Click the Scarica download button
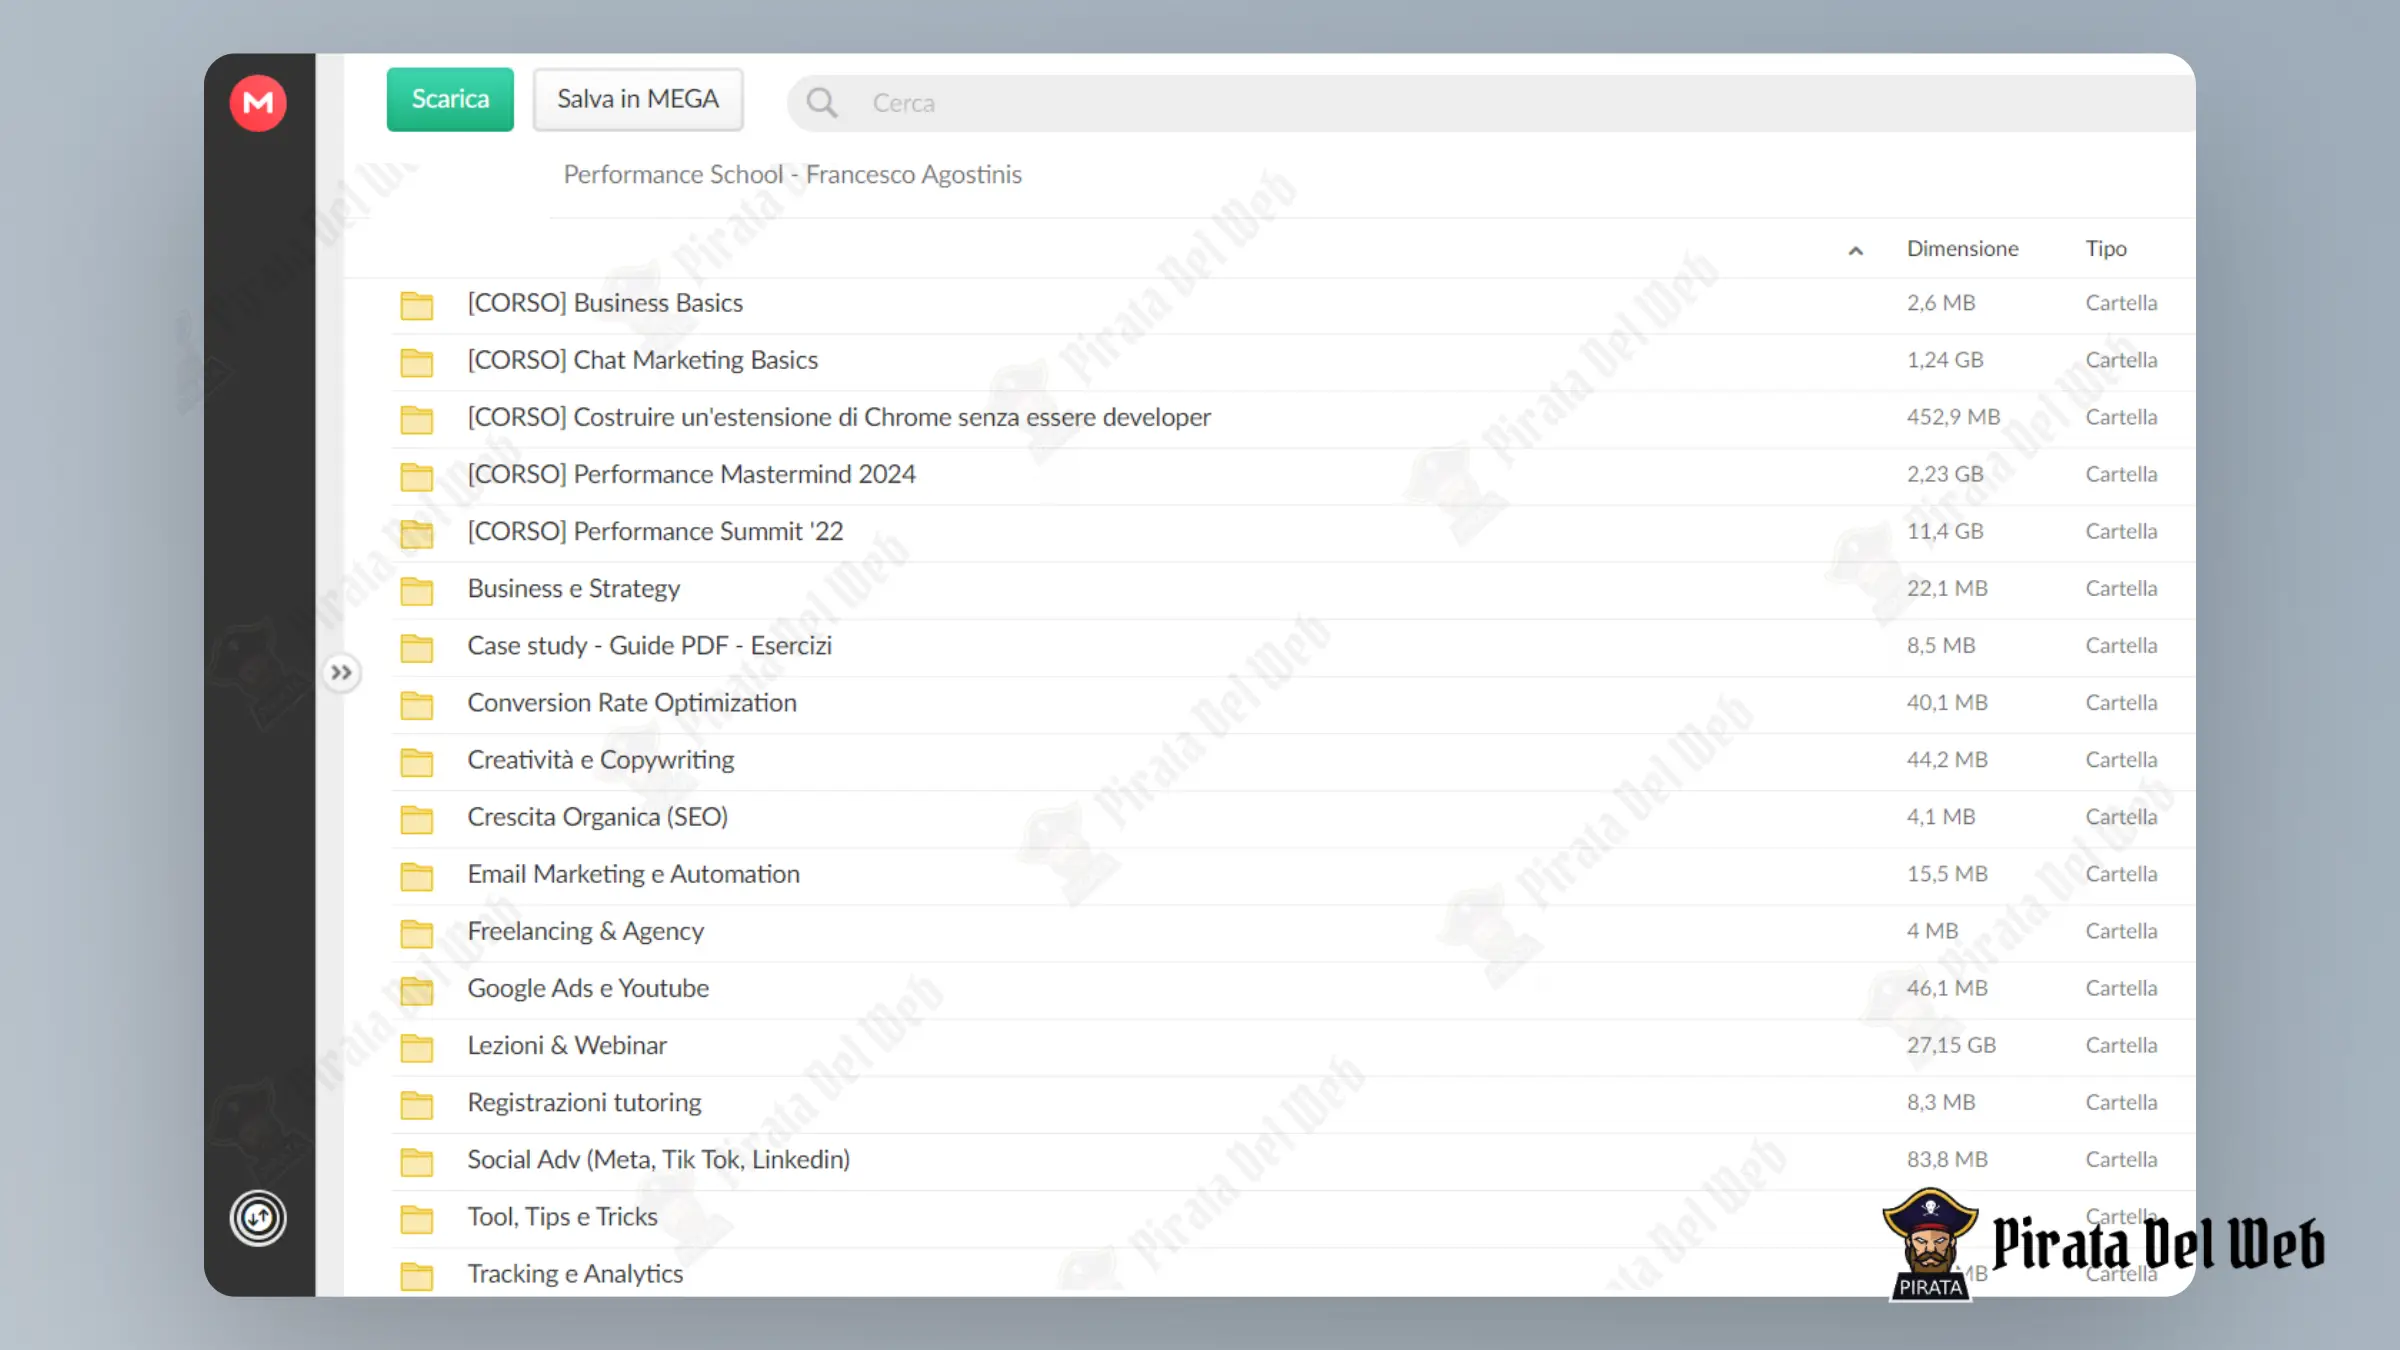This screenshot has width=2400, height=1350. [450, 99]
